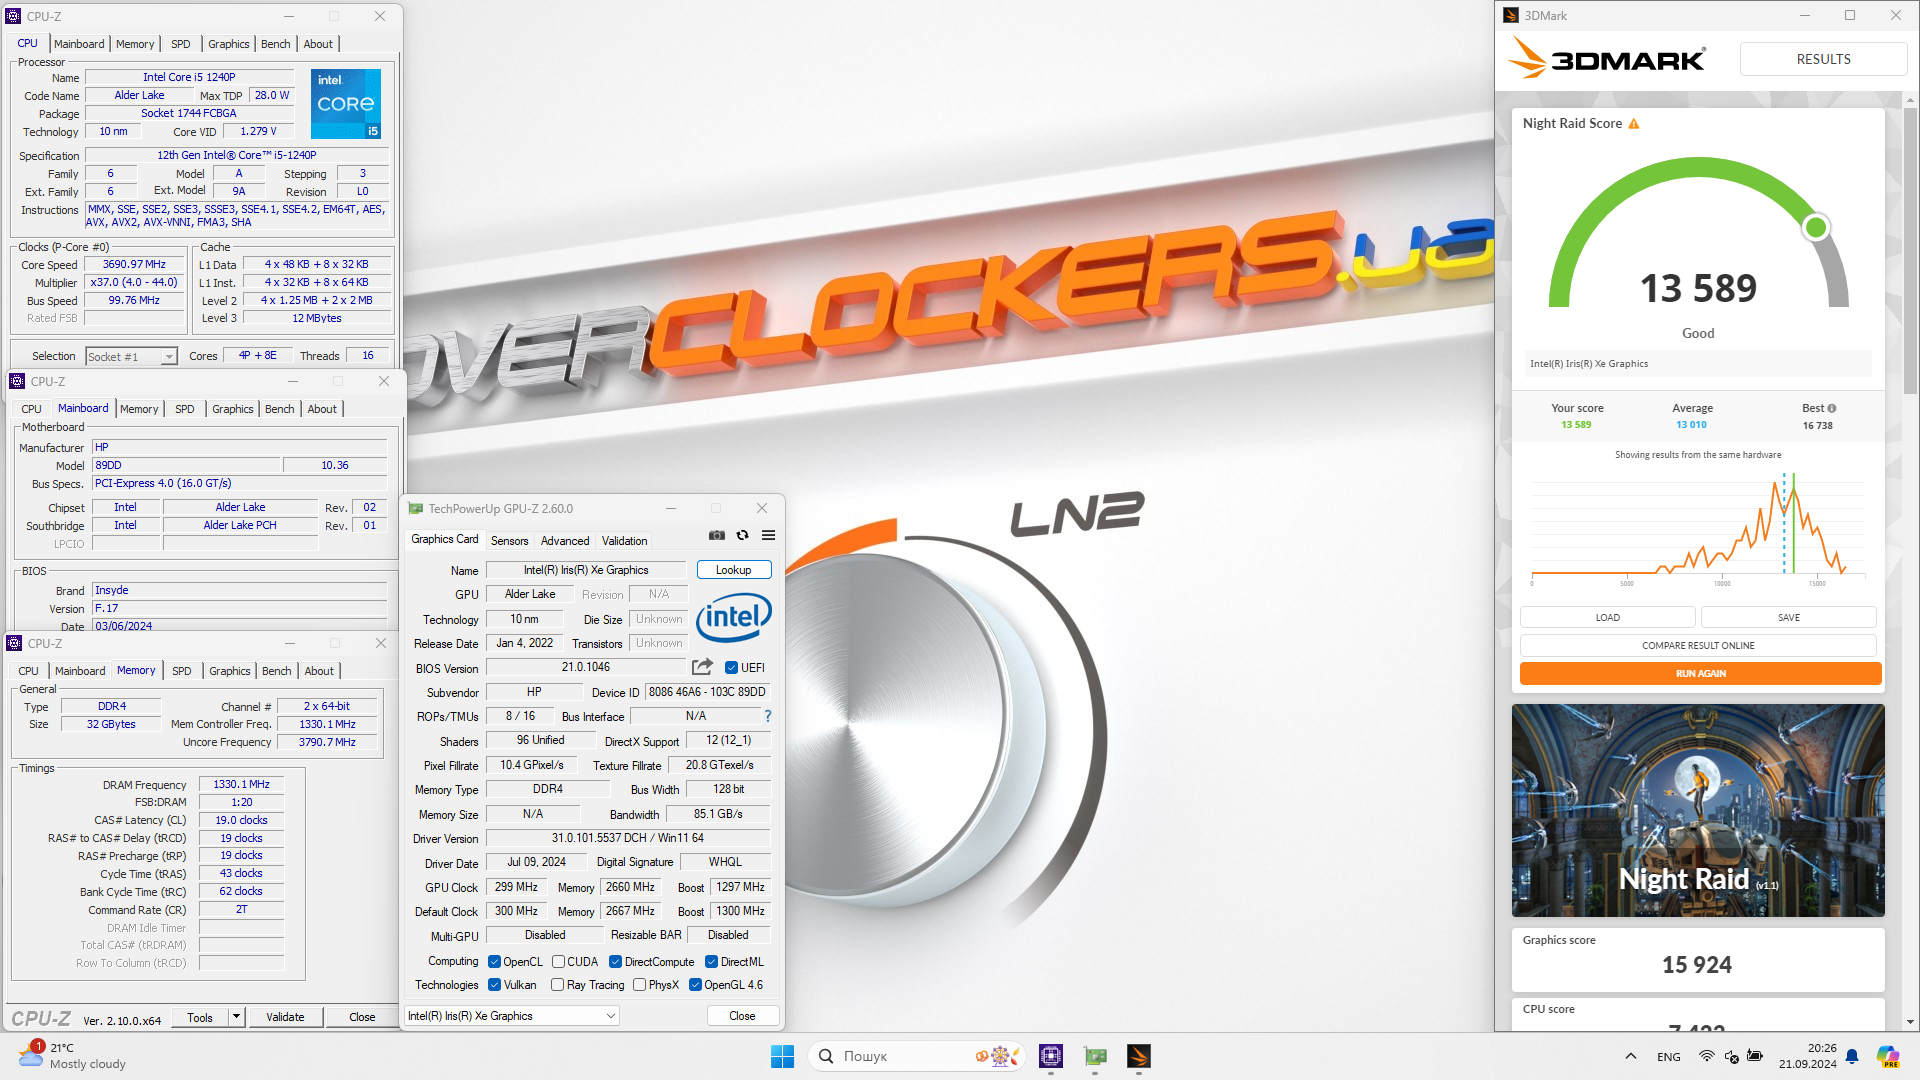Take a GPU-Z screenshot with camera icon
This screenshot has height=1080, width=1920.
717,535
